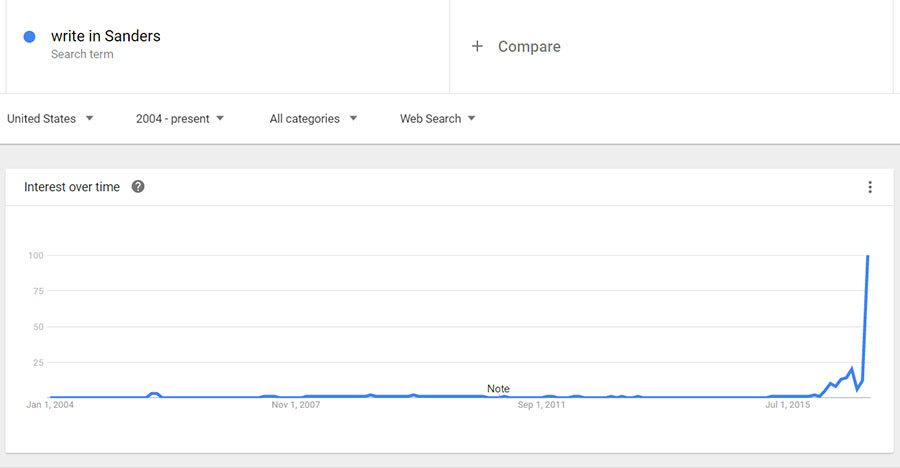
Task: Click the Search term subtitle label
Action: tap(82, 54)
